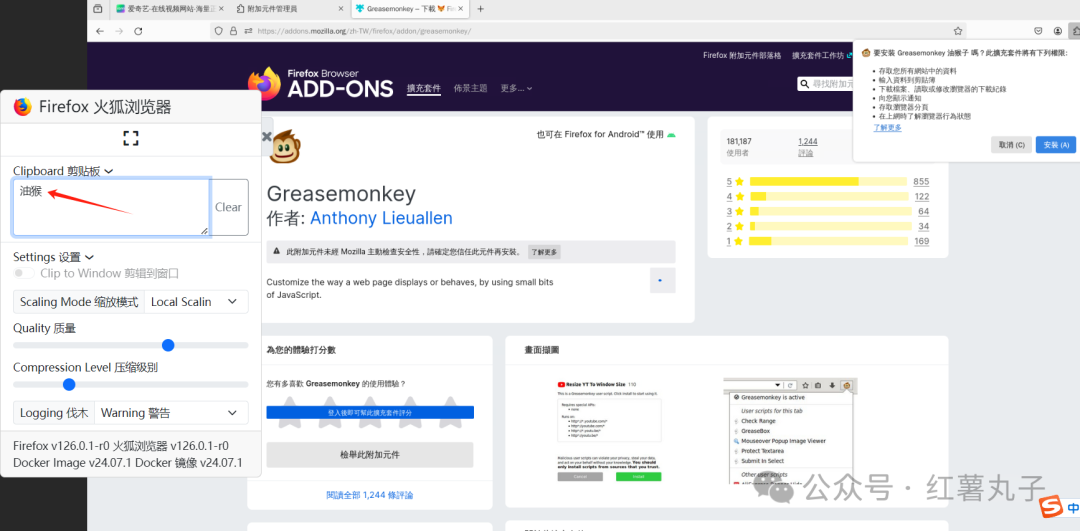Click 取消 (C) in install prompt

[1012, 145]
